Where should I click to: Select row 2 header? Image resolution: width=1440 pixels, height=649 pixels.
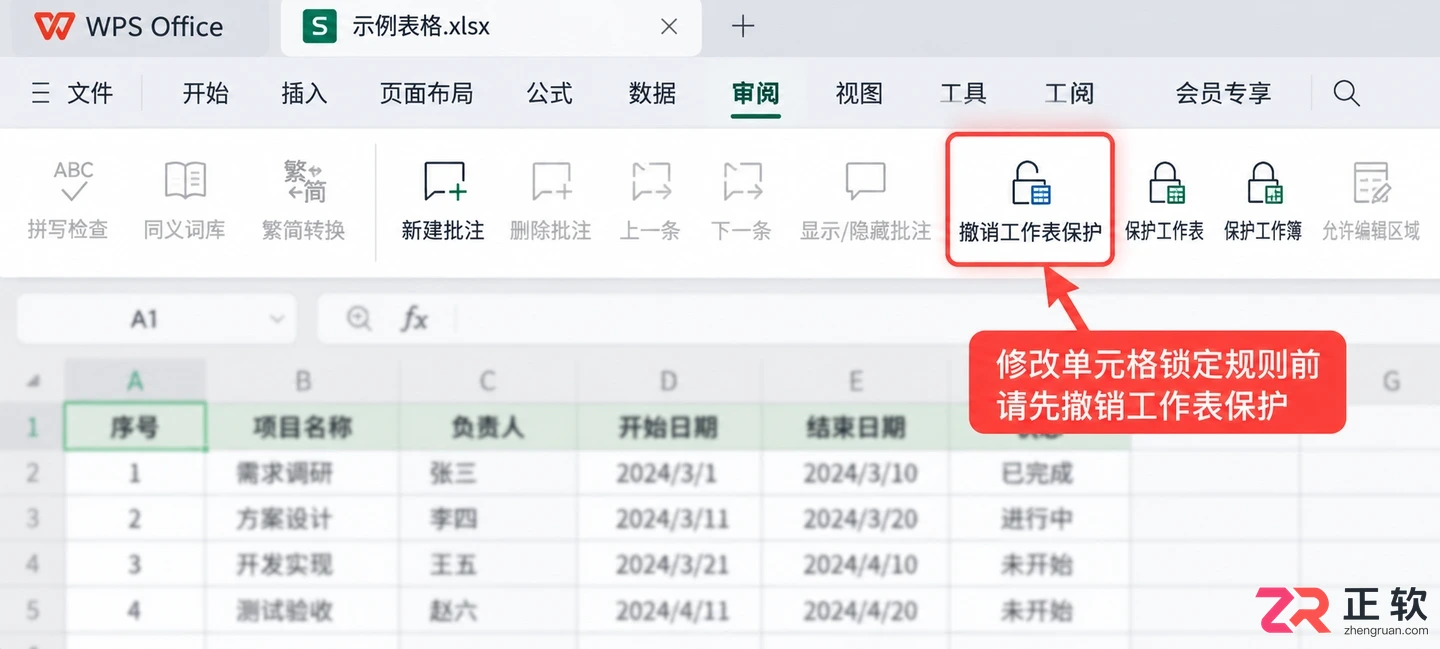pyautogui.click(x=33, y=473)
